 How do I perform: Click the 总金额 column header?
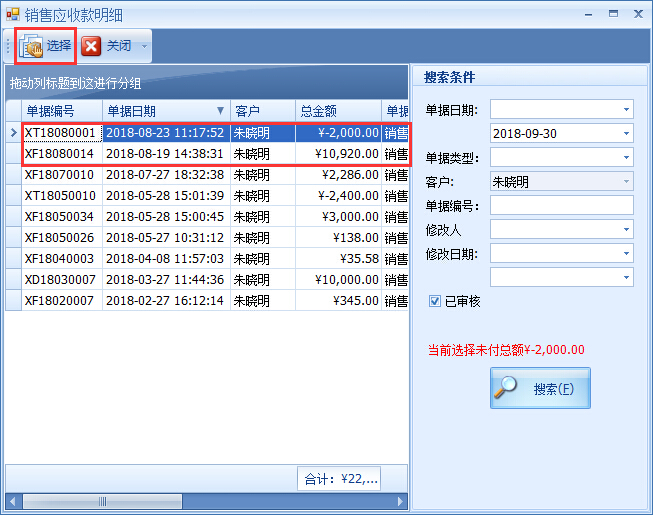337,111
